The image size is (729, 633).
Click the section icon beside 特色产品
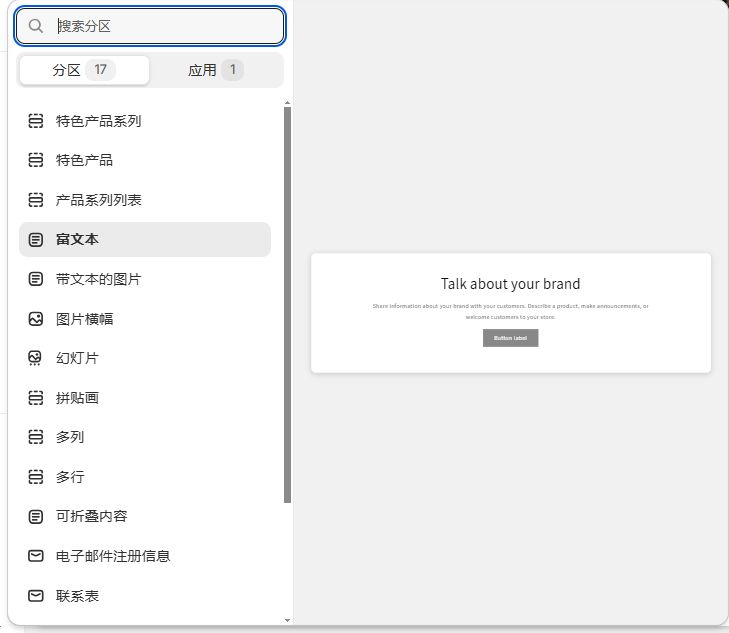(36, 160)
